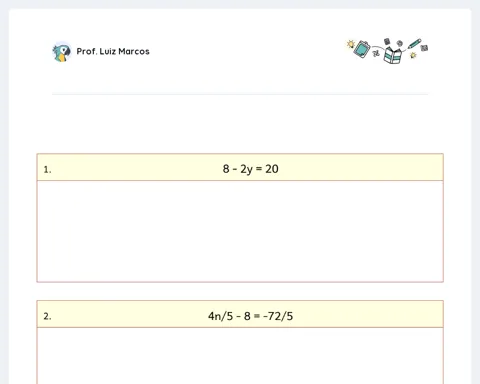Viewport: 480px width, 384px height.
Task: Click the thin divider line under the header
Action: tap(240, 94)
